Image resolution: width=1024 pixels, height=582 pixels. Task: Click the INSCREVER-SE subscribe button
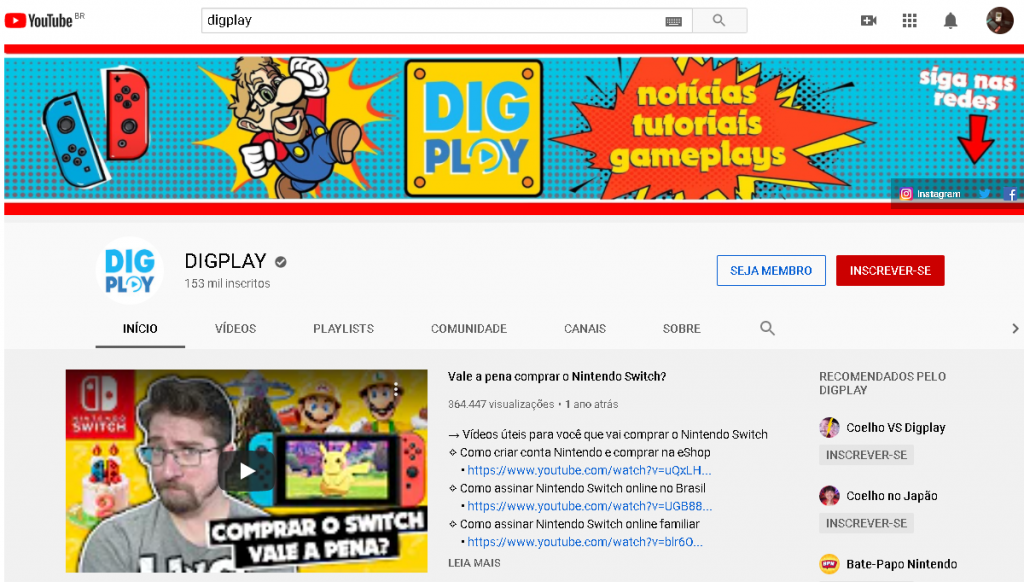[889, 271]
